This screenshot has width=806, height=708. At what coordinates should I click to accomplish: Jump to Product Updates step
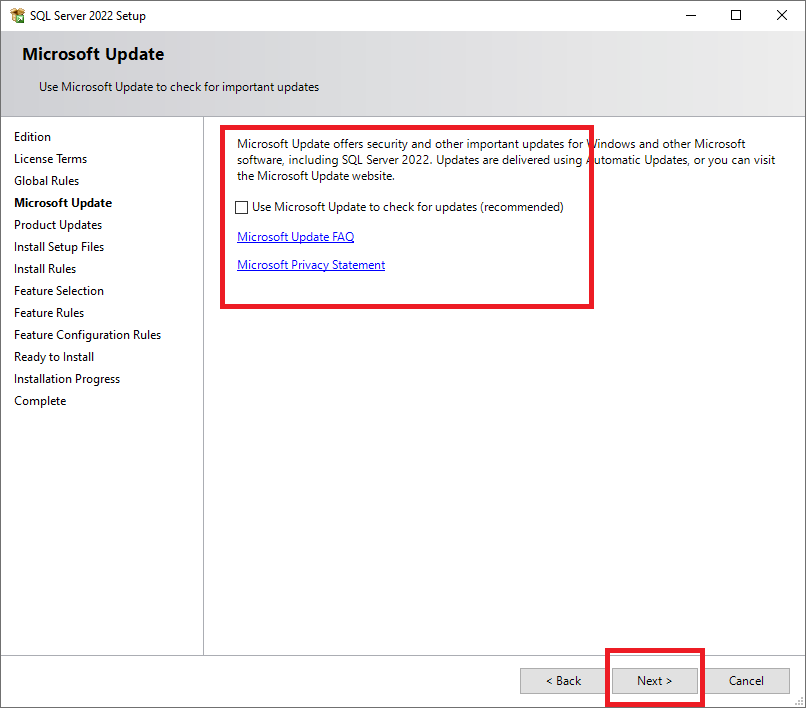58,225
